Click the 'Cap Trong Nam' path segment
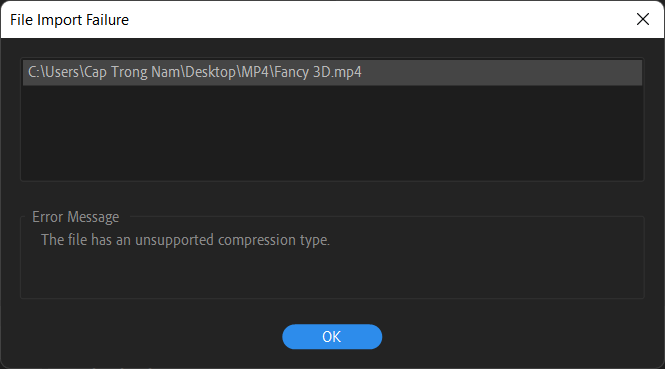Viewport: 665px width, 369px height. 132,72
